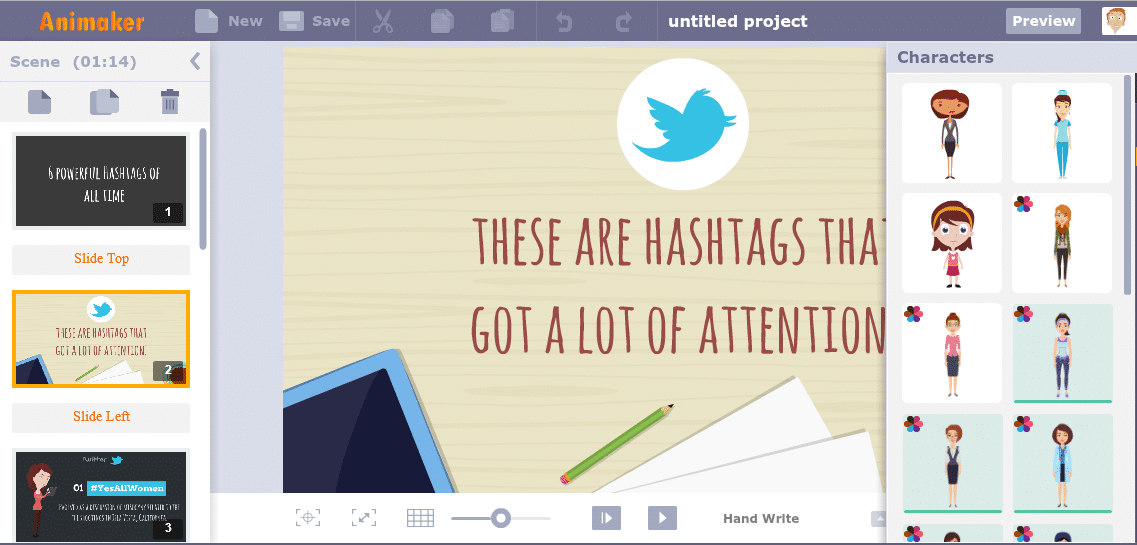This screenshot has width=1137, height=545.
Task: Duplicate the selected scene
Action: click(104, 102)
